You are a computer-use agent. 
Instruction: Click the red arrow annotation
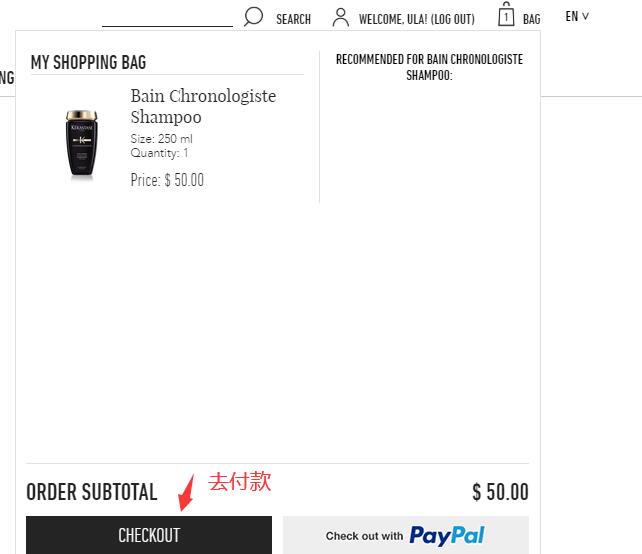186,492
